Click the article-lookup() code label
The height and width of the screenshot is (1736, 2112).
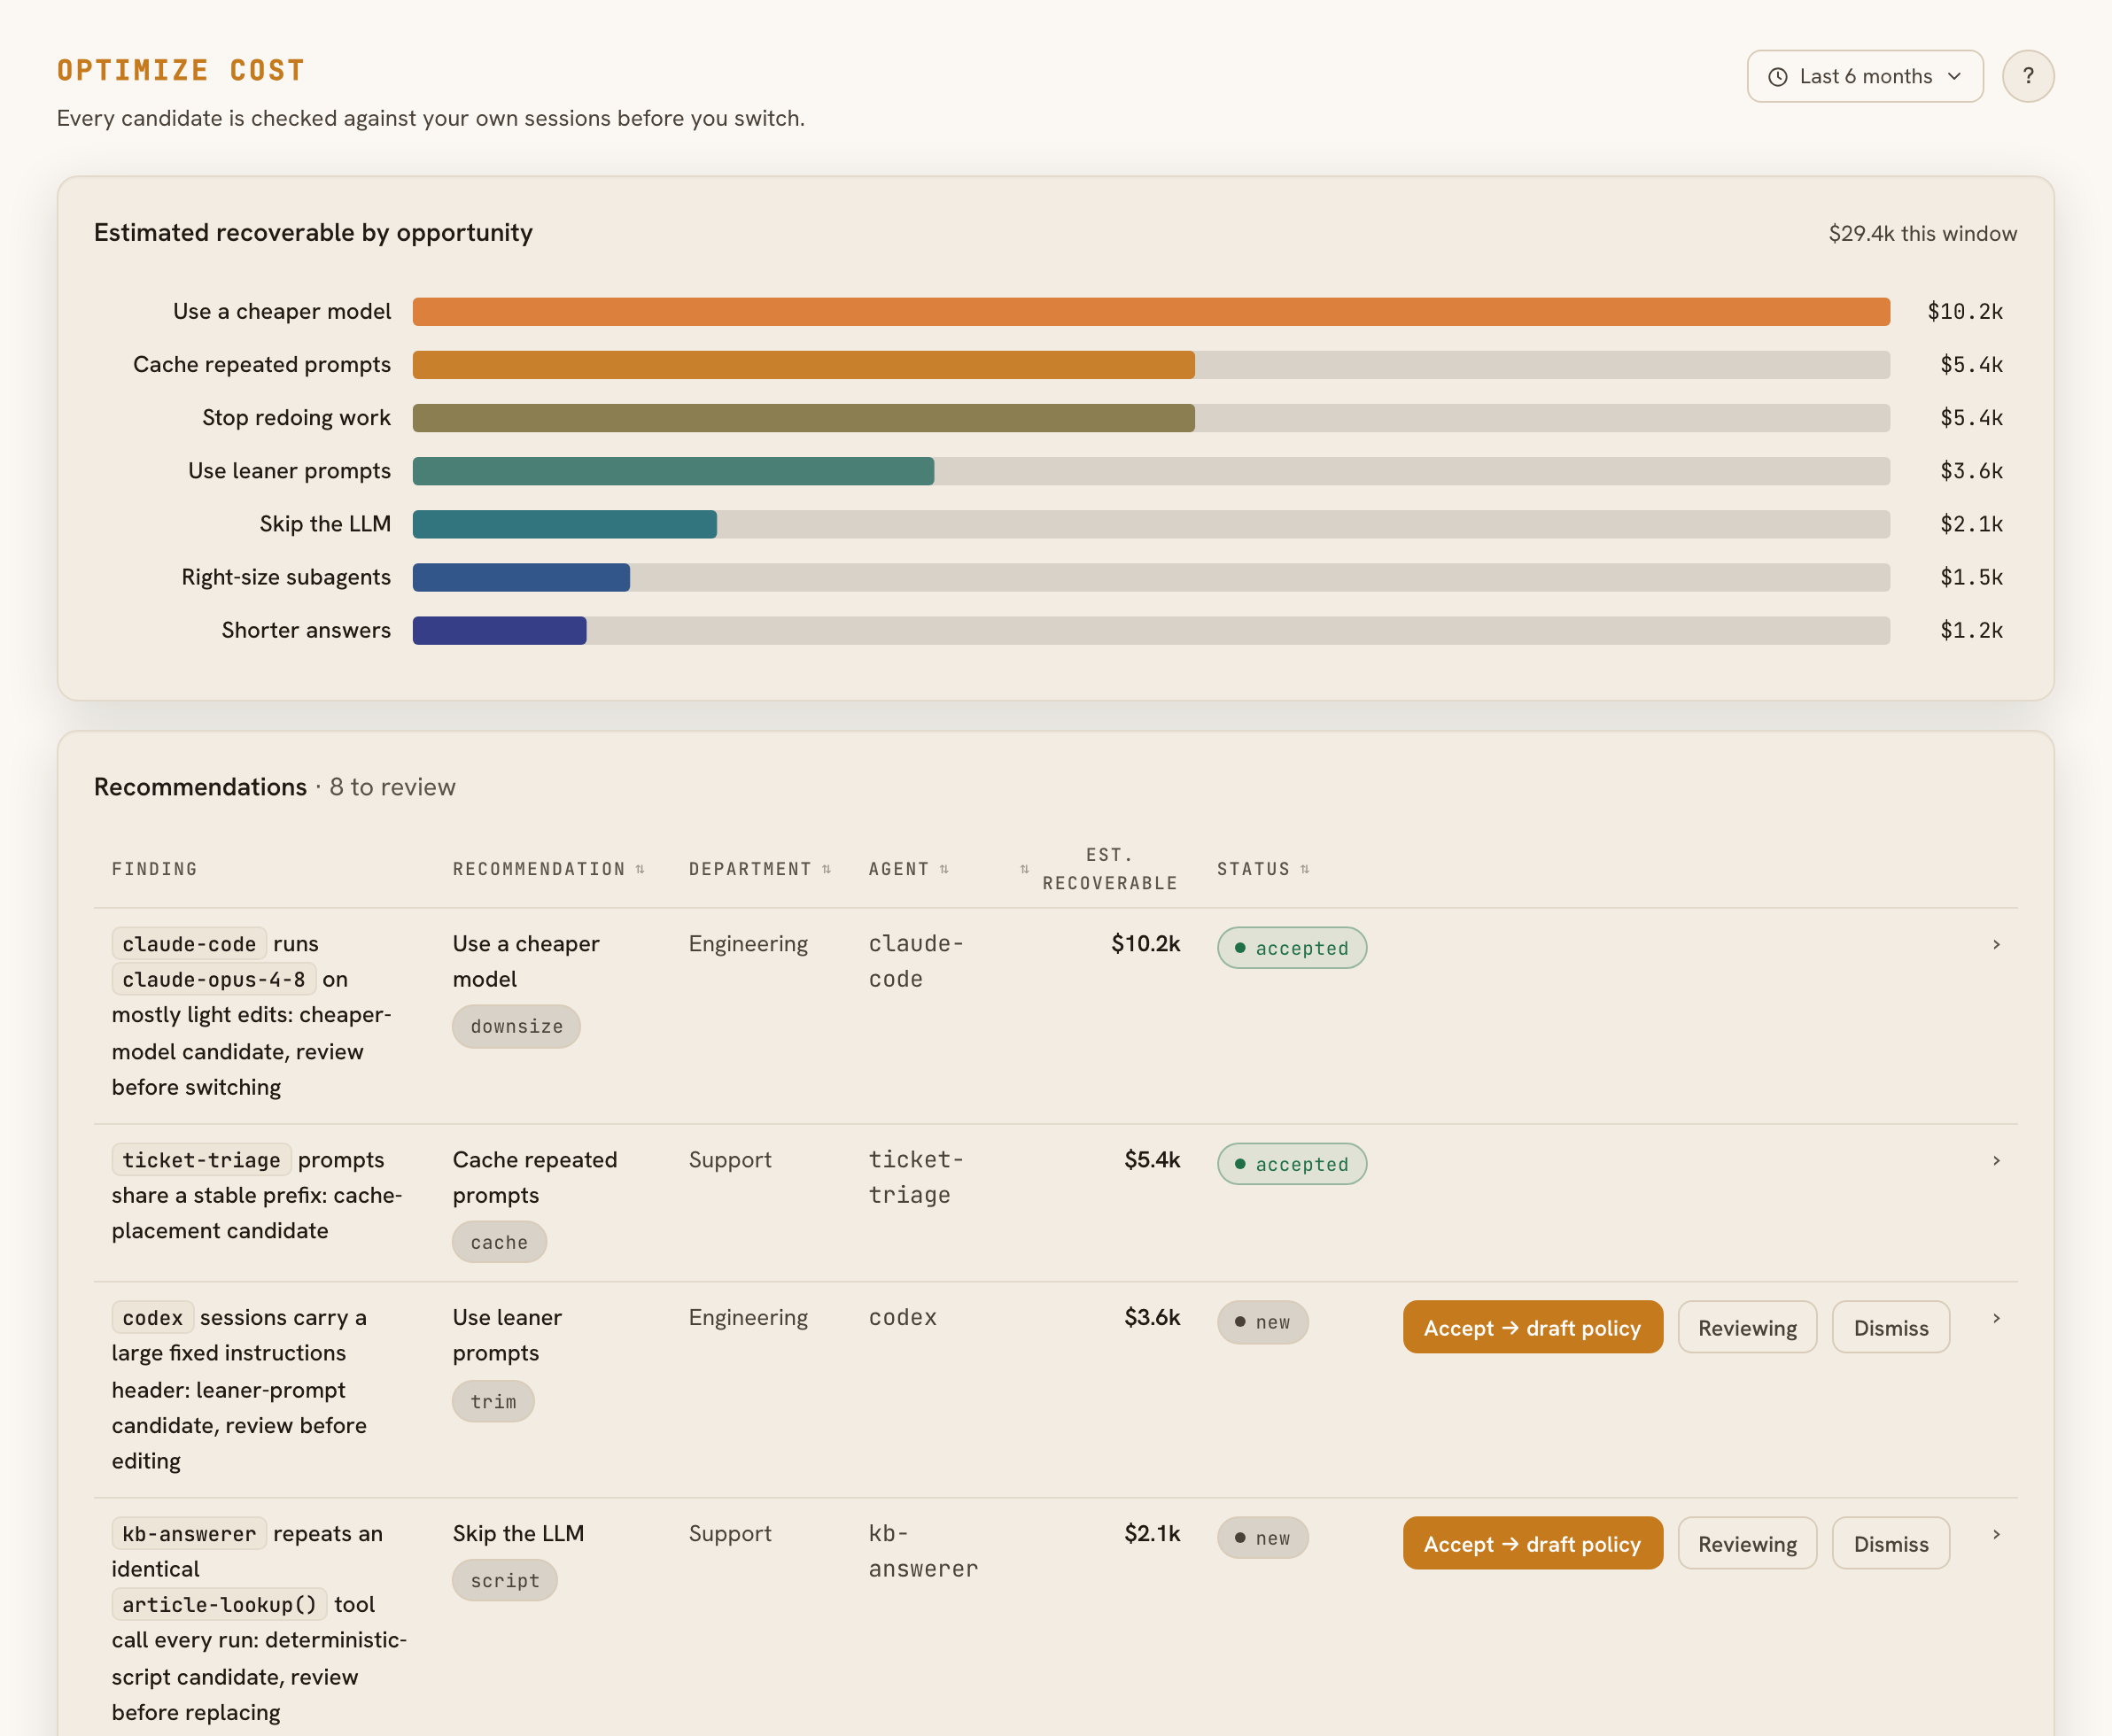pyautogui.click(x=219, y=1604)
